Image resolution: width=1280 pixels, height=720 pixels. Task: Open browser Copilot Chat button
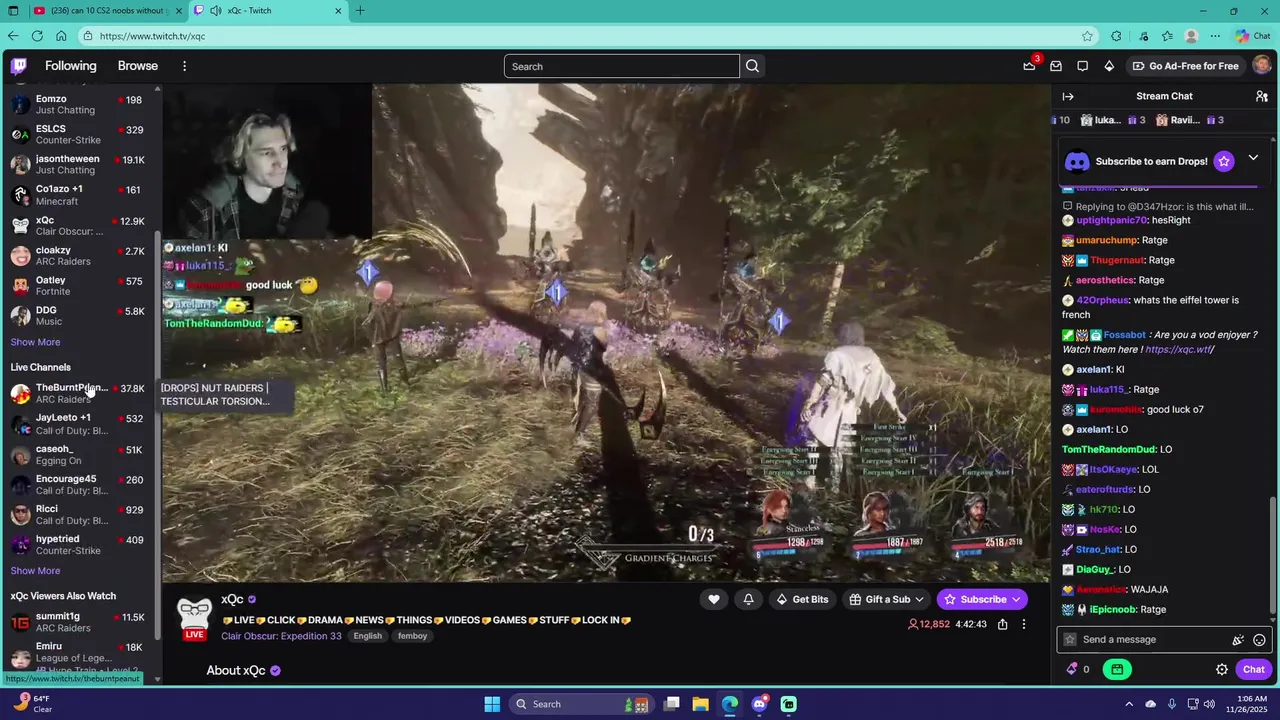pos(1252,36)
